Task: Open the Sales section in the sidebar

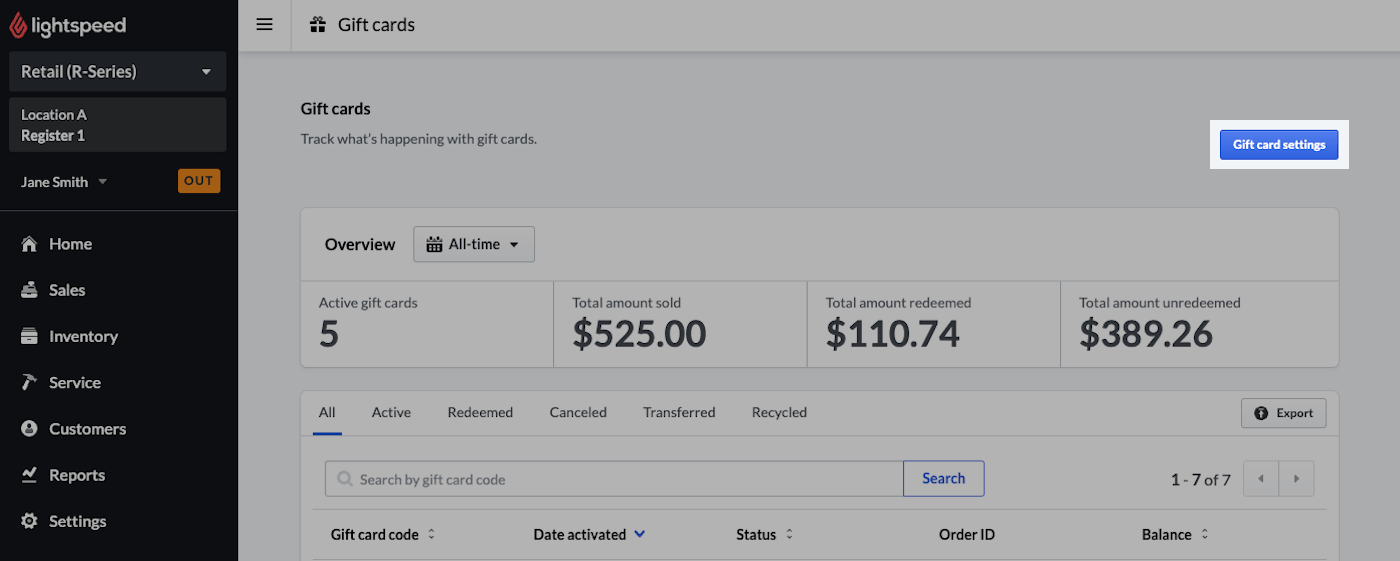Action: (67, 290)
